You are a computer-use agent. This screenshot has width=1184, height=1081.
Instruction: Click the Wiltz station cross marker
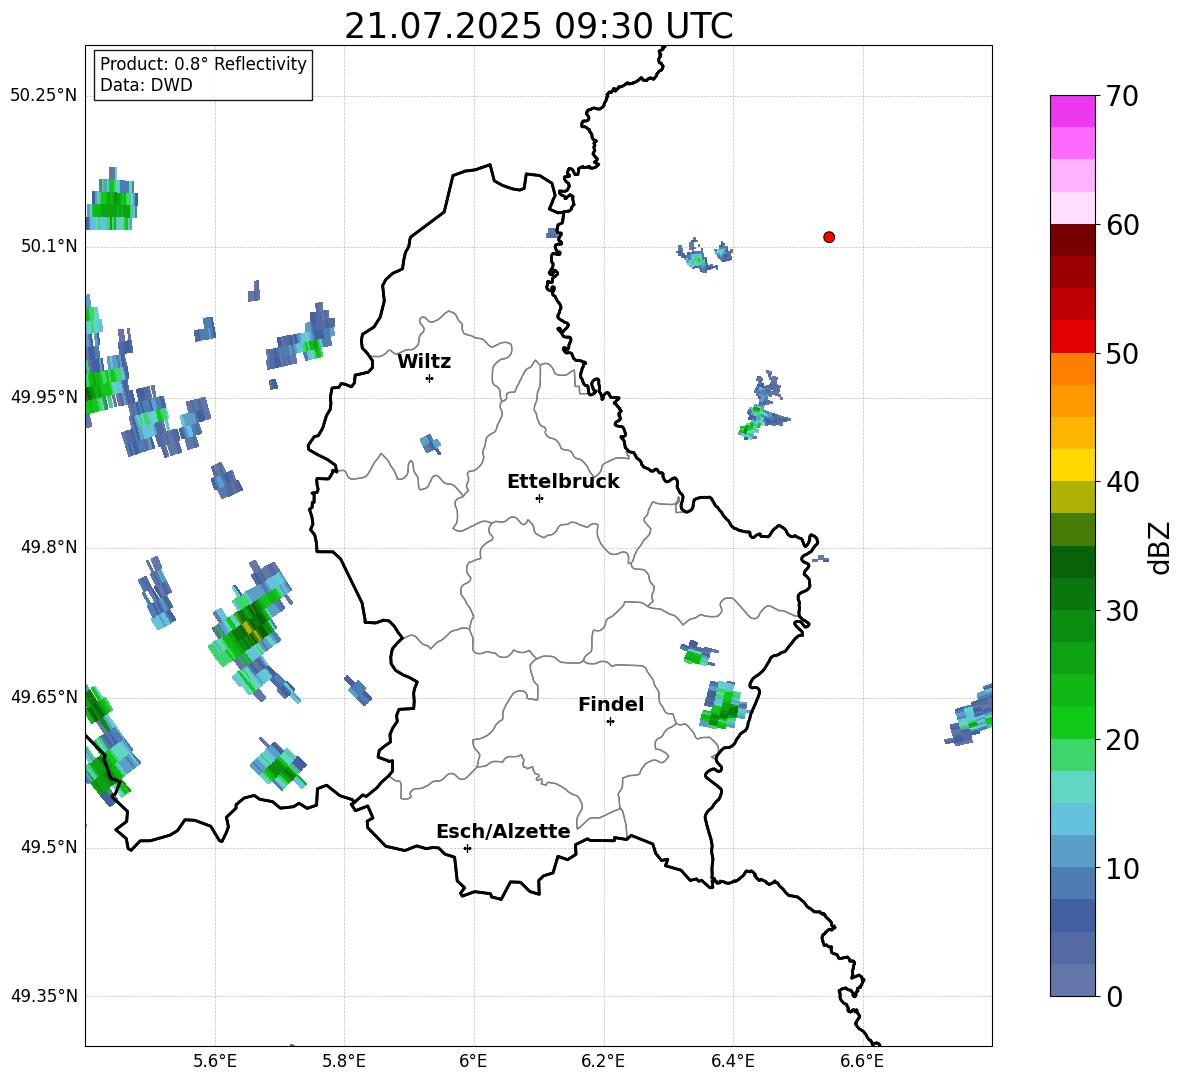point(430,378)
